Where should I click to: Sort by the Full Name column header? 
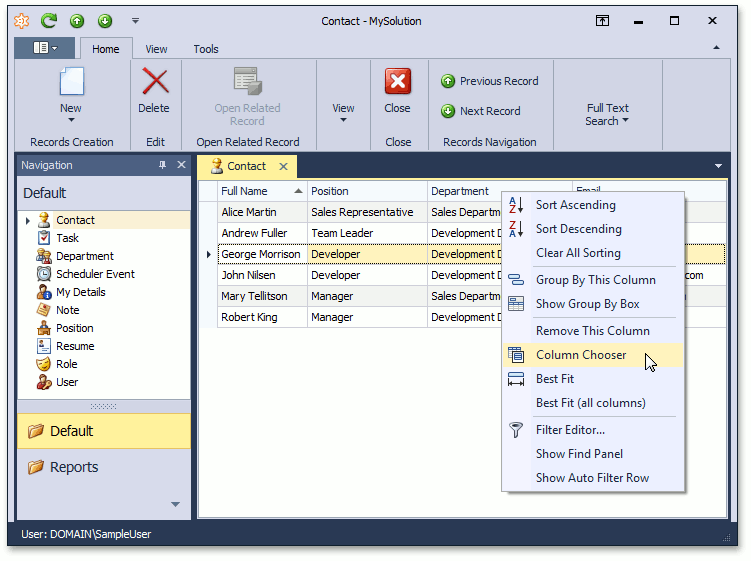pos(262,191)
